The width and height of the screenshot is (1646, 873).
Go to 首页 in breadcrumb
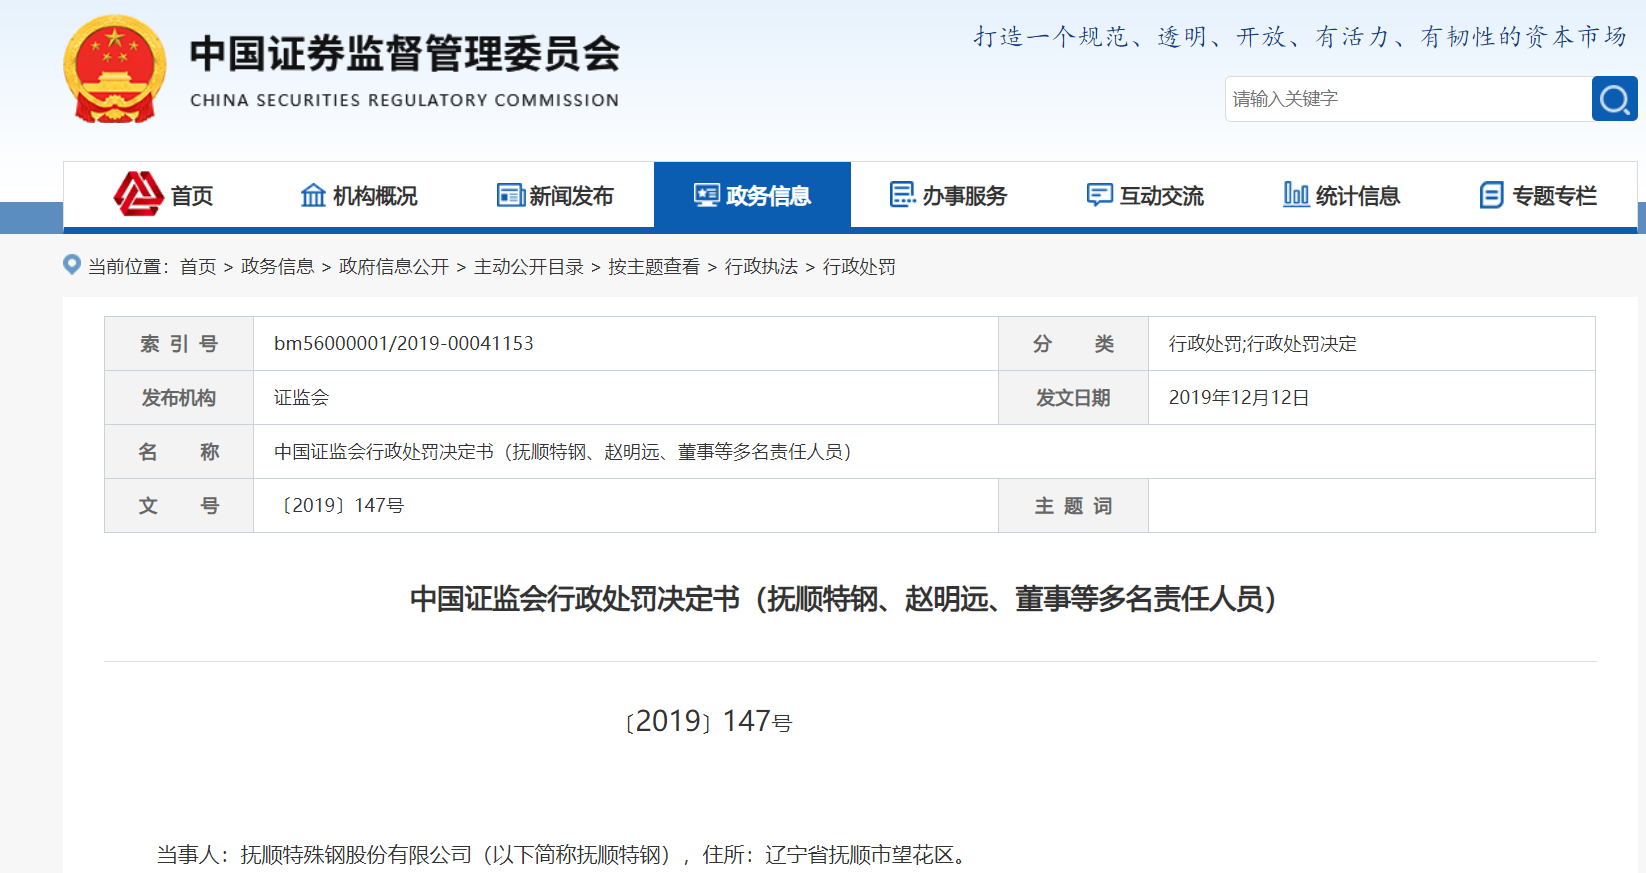click(x=198, y=267)
